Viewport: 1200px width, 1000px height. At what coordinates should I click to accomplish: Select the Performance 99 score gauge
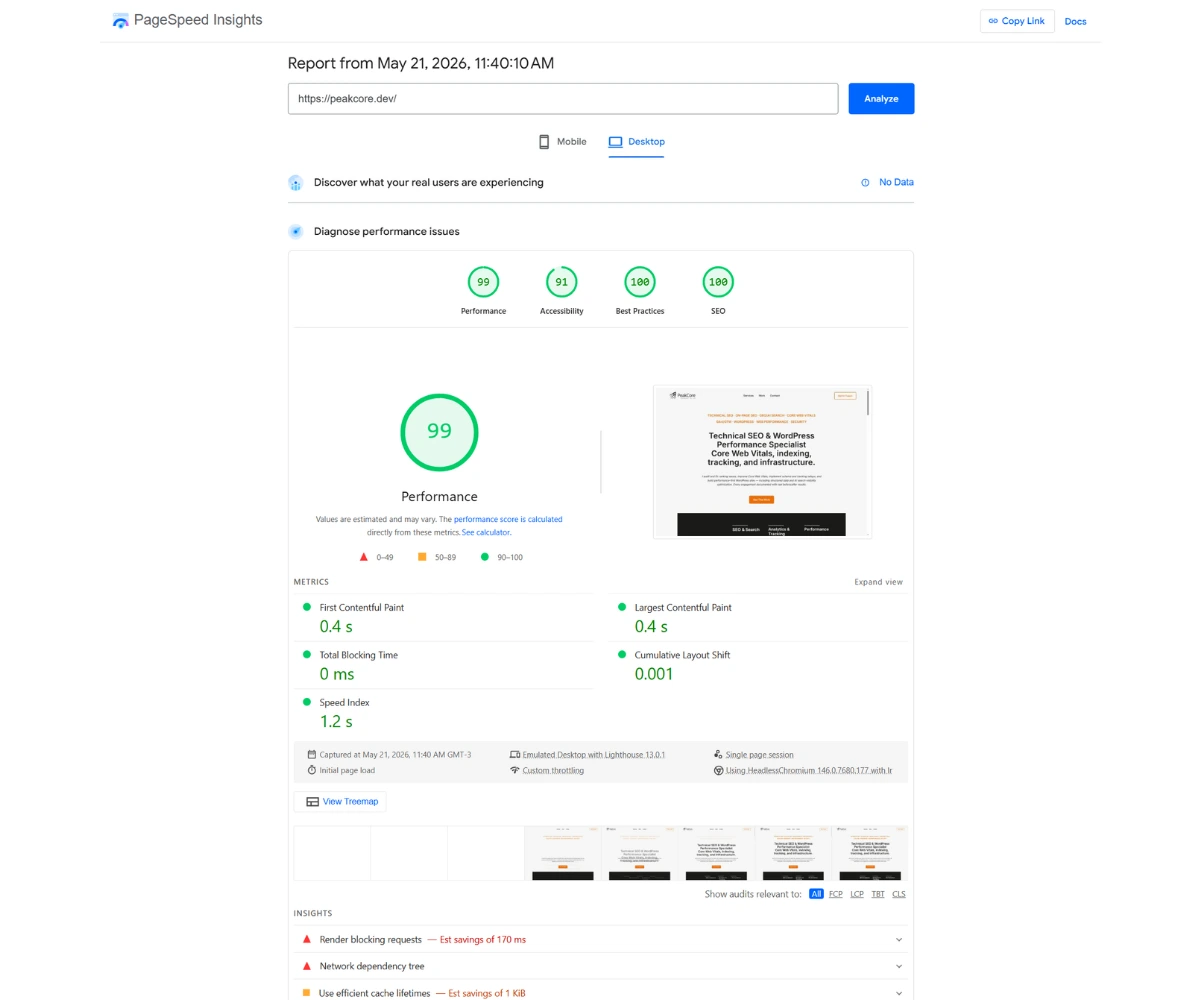coord(483,282)
